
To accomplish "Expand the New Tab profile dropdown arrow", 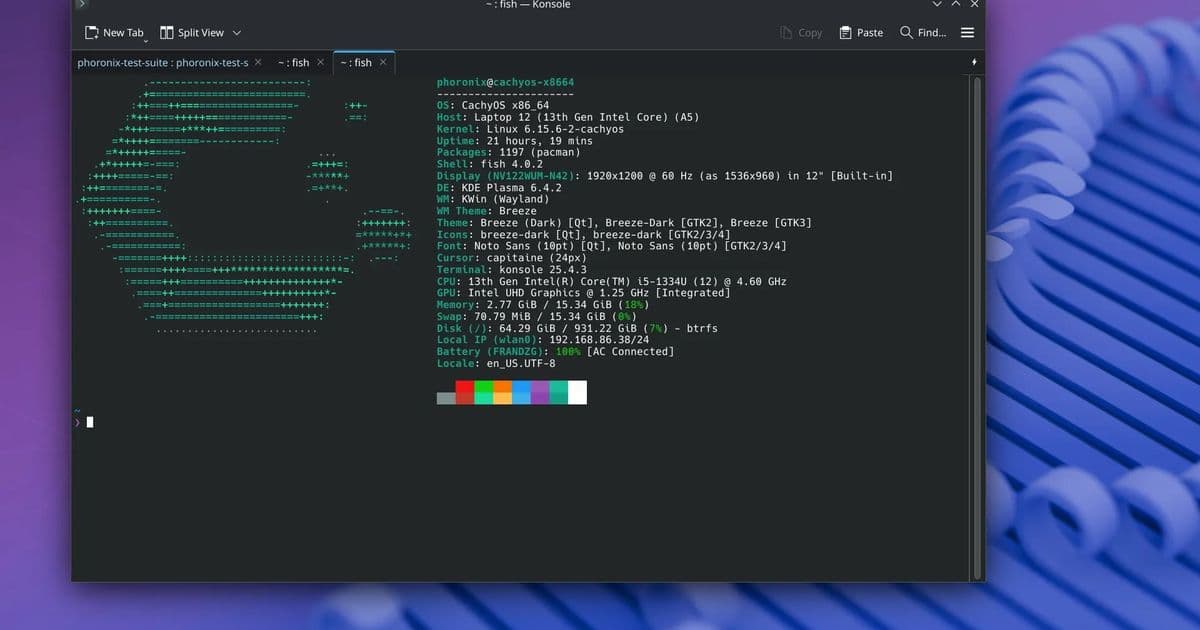I will (x=146, y=40).
